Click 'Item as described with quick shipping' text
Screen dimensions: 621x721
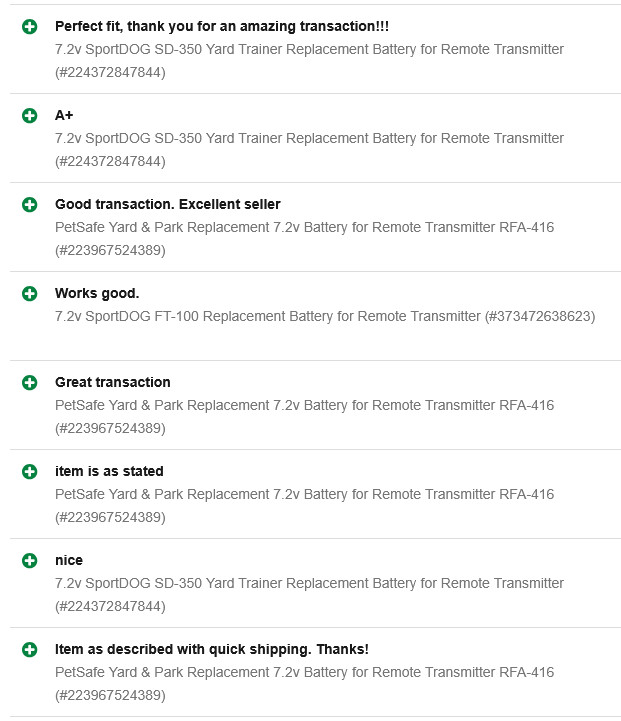(x=212, y=649)
